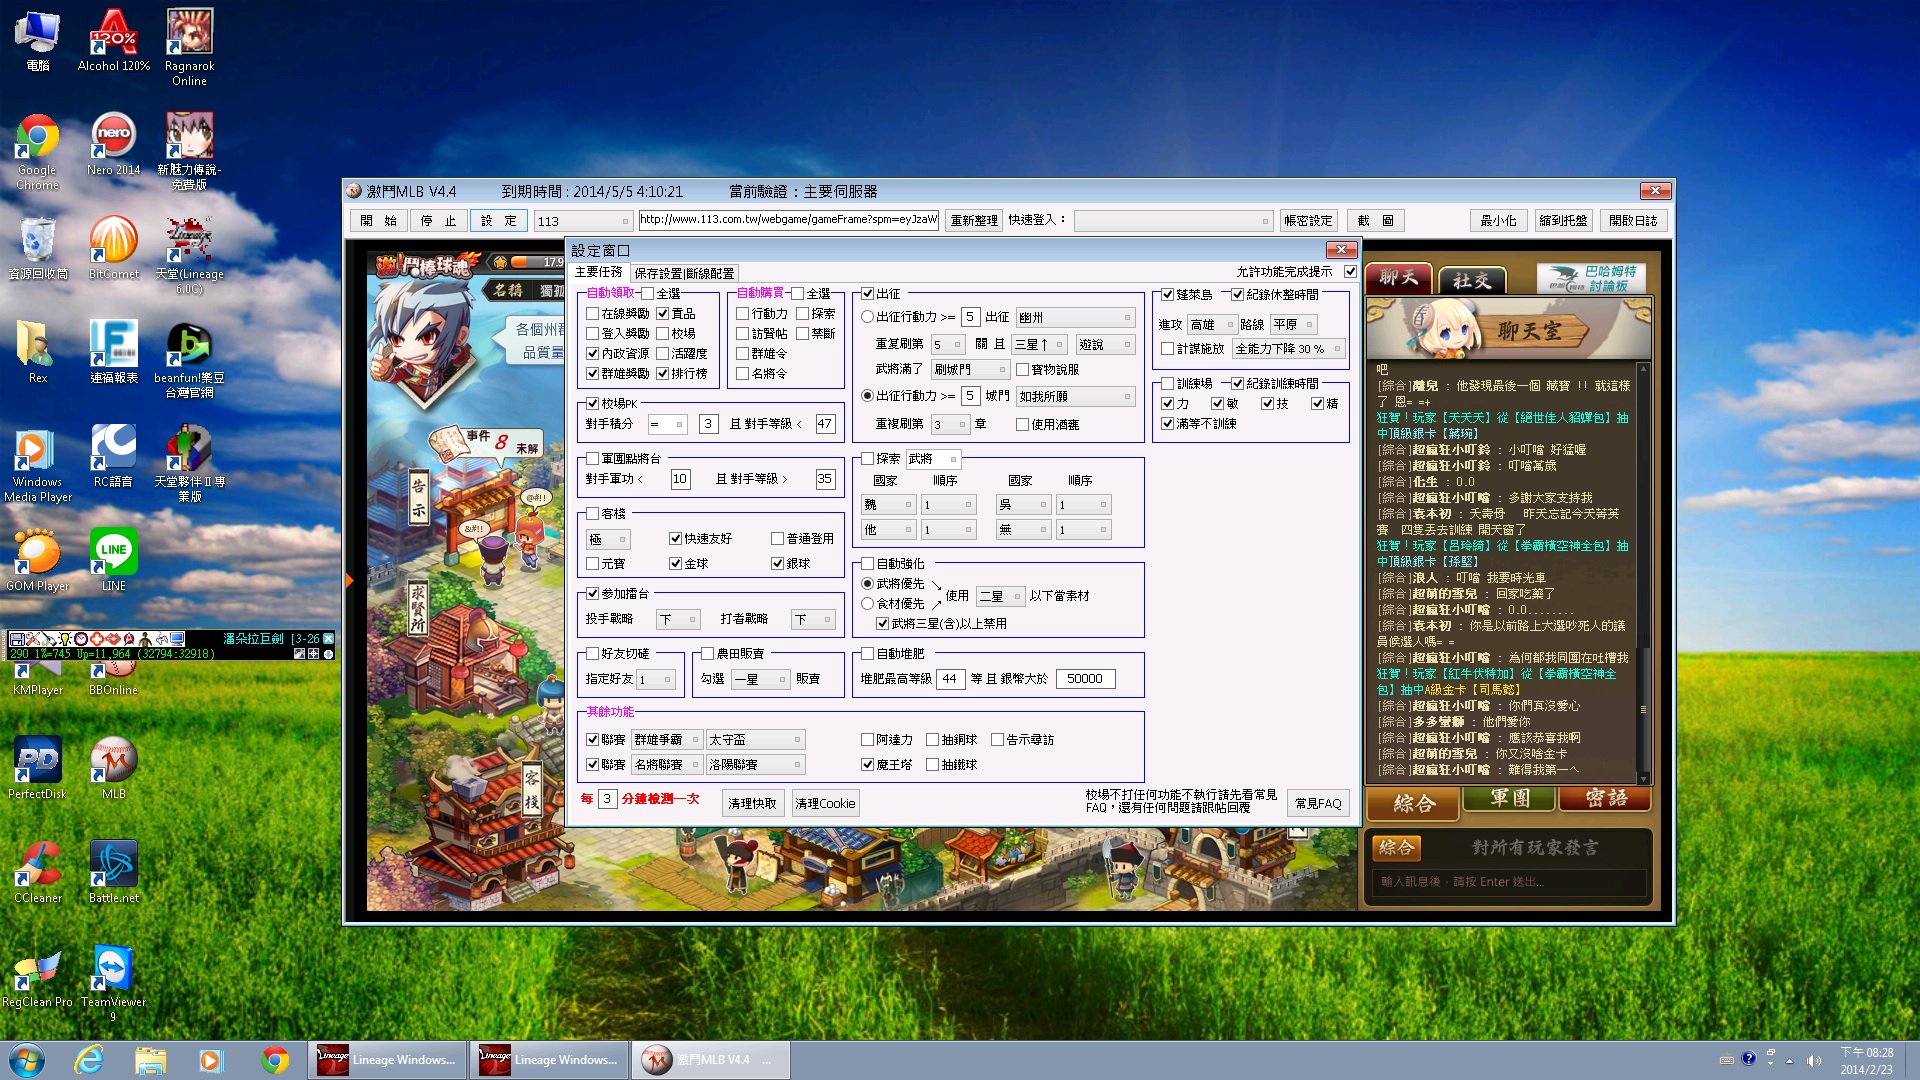The width and height of the screenshot is (1920, 1080).
Task: Switch to 激鬥MLB V4.4 taskbar button
Action: point(710,1060)
